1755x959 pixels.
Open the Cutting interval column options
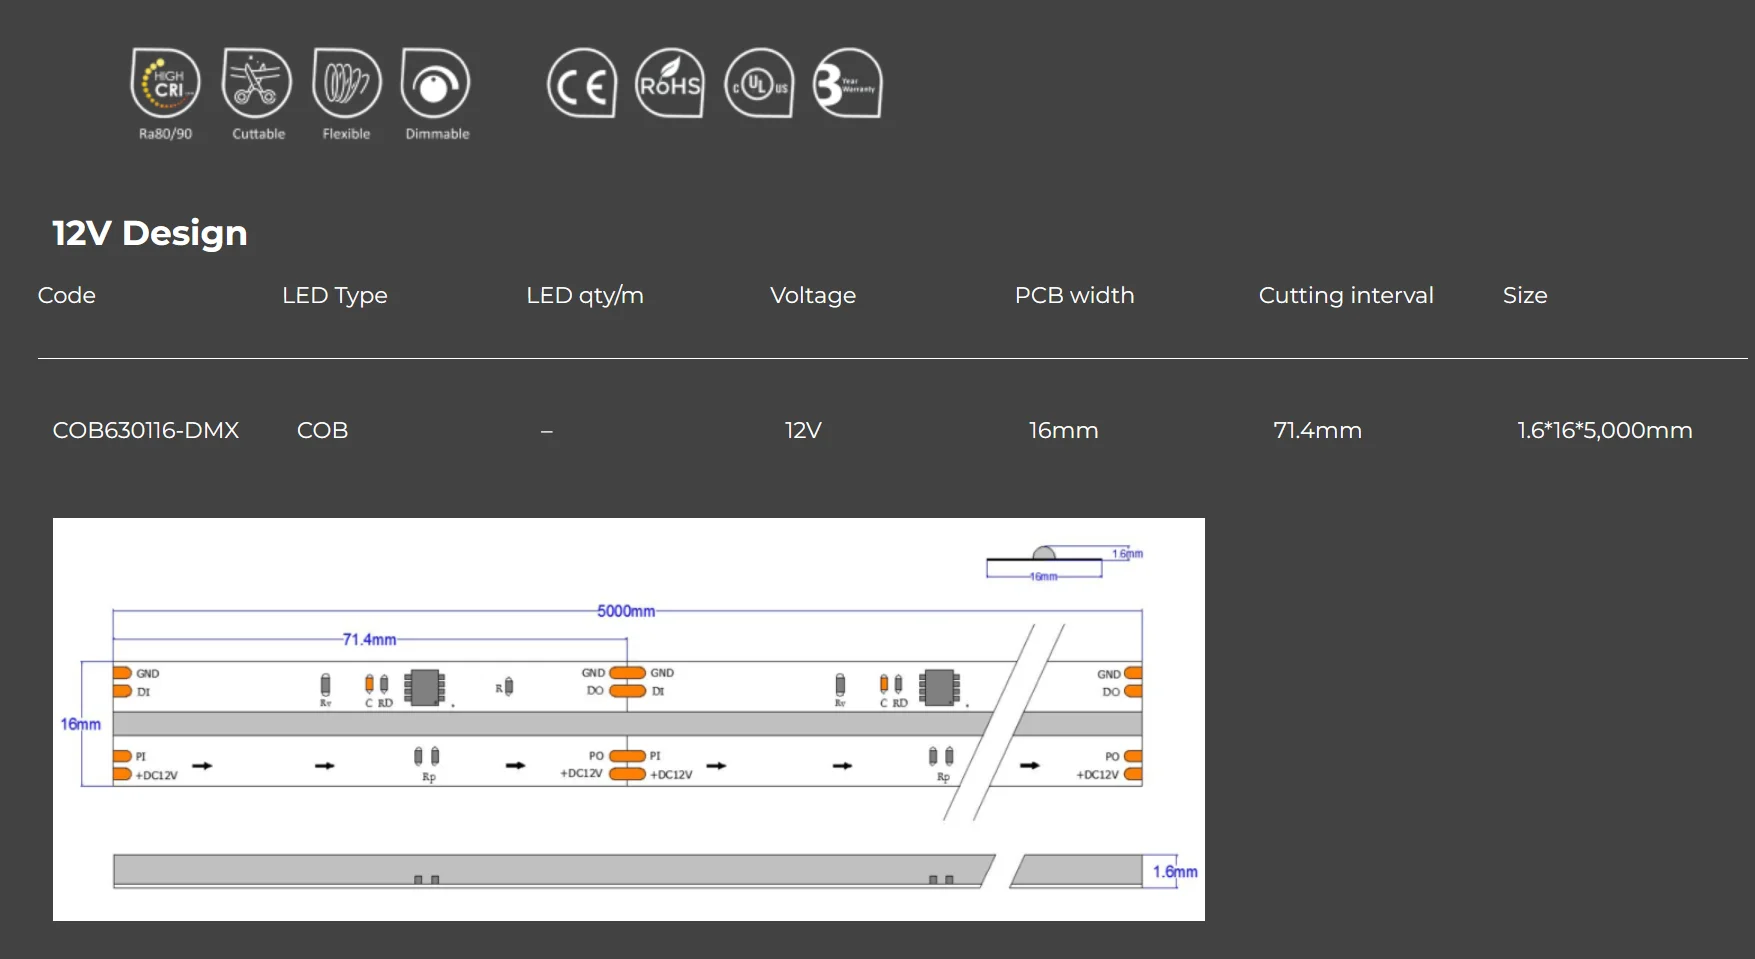coord(1345,295)
